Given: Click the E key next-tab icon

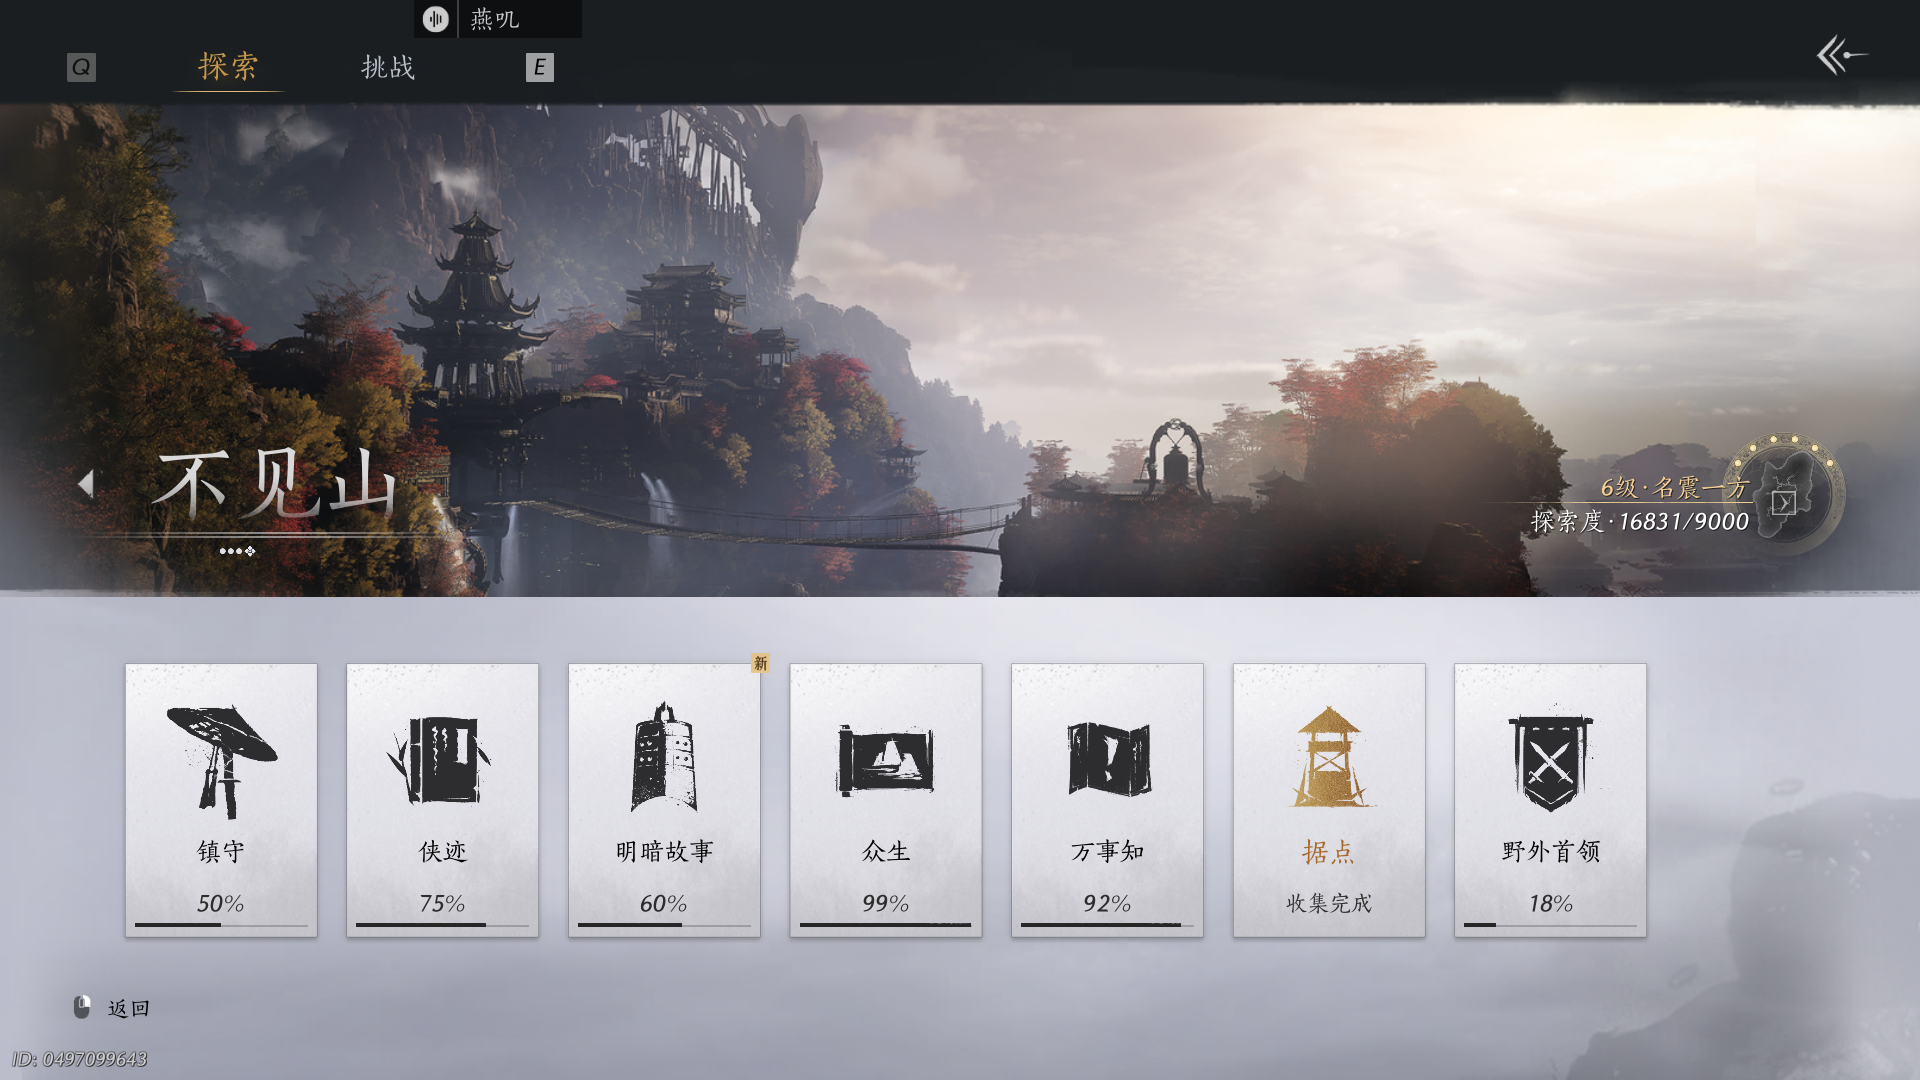Looking at the screenshot, I should pos(539,67).
